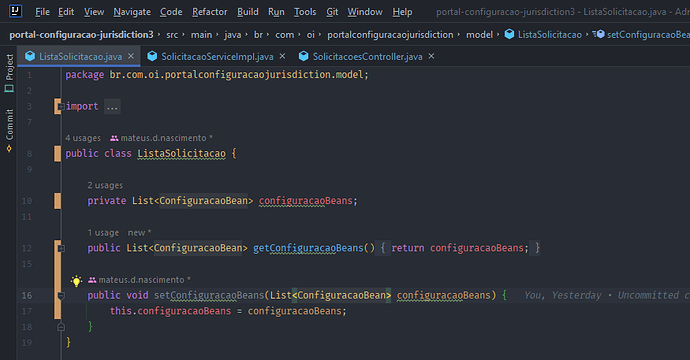690x360 pixels.
Task: Open the Edit menu
Action: [66, 12]
